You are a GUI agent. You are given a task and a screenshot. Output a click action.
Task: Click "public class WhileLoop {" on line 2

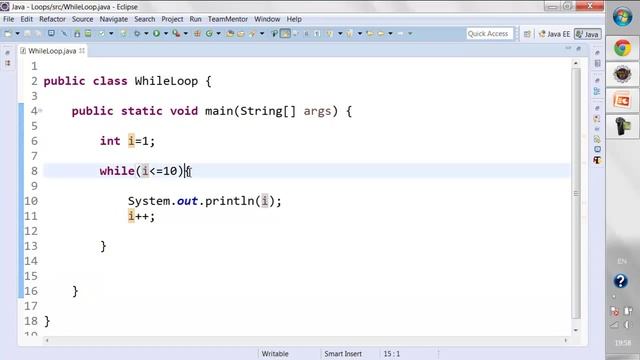(127, 81)
